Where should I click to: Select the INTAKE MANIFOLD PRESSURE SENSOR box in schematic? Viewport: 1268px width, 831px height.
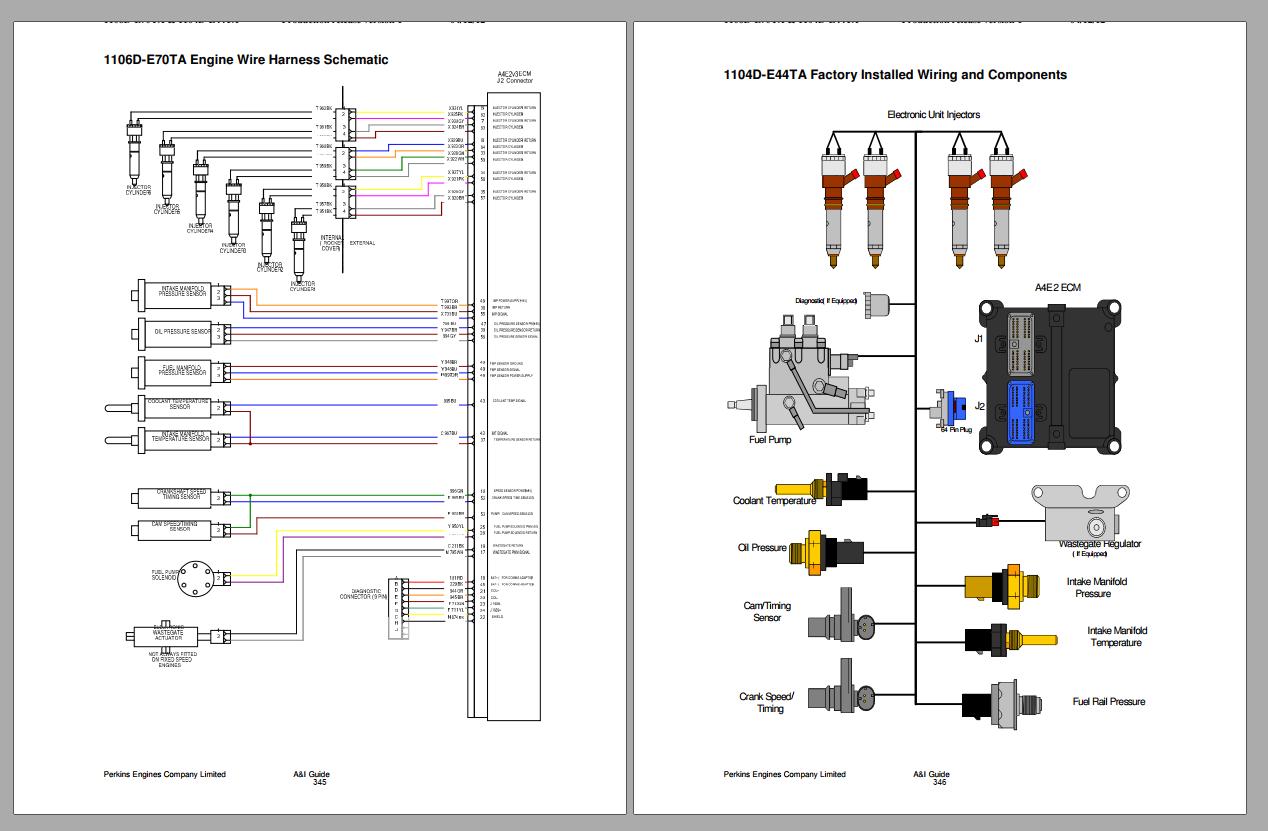click(x=178, y=295)
